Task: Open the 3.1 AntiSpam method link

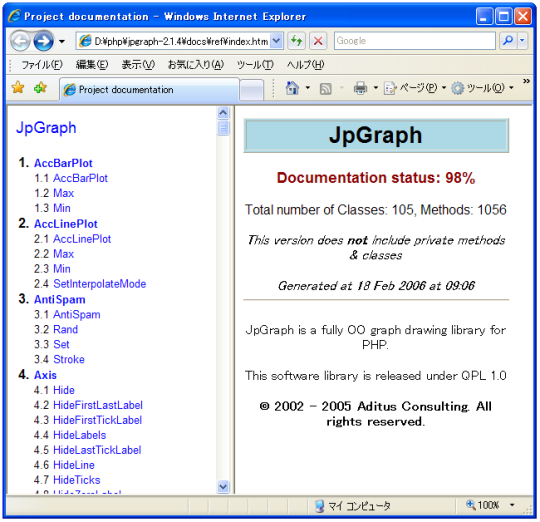Action: (x=77, y=314)
